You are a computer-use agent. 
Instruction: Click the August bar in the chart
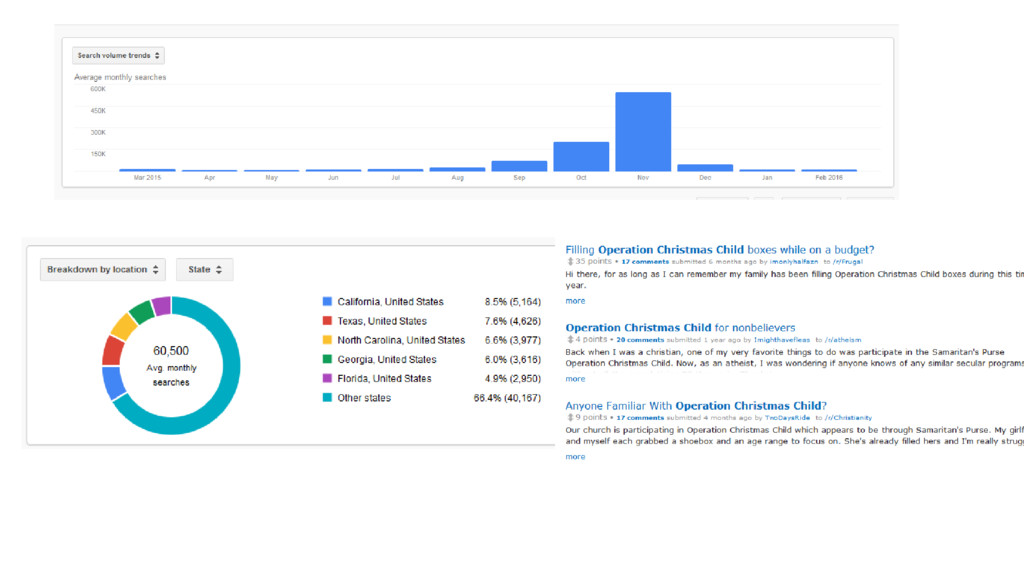(457, 169)
